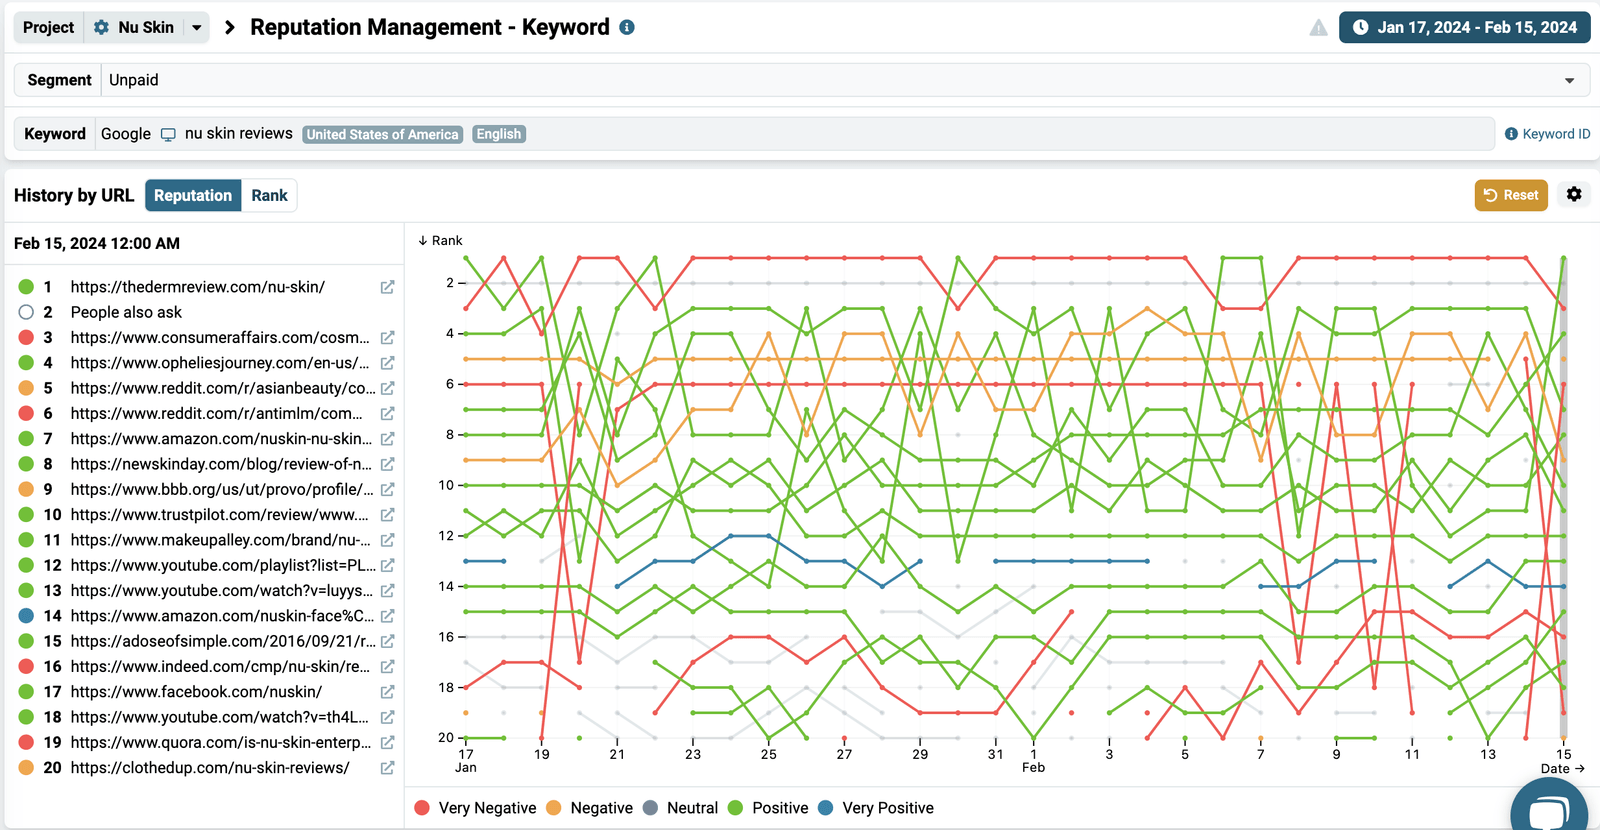Screen dimensions: 1600x830
Task: Open chart settings gear icon
Action: point(1574,195)
